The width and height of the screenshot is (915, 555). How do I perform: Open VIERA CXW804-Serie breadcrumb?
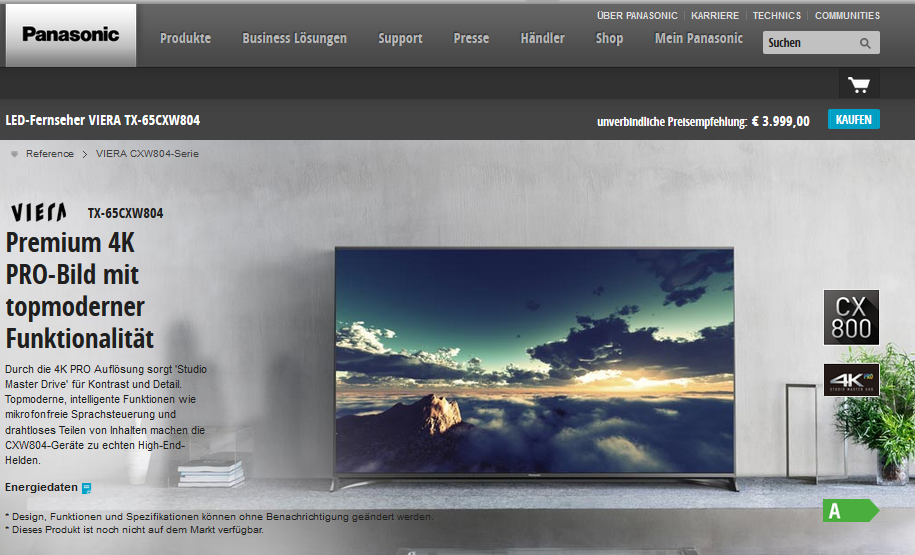(x=147, y=154)
